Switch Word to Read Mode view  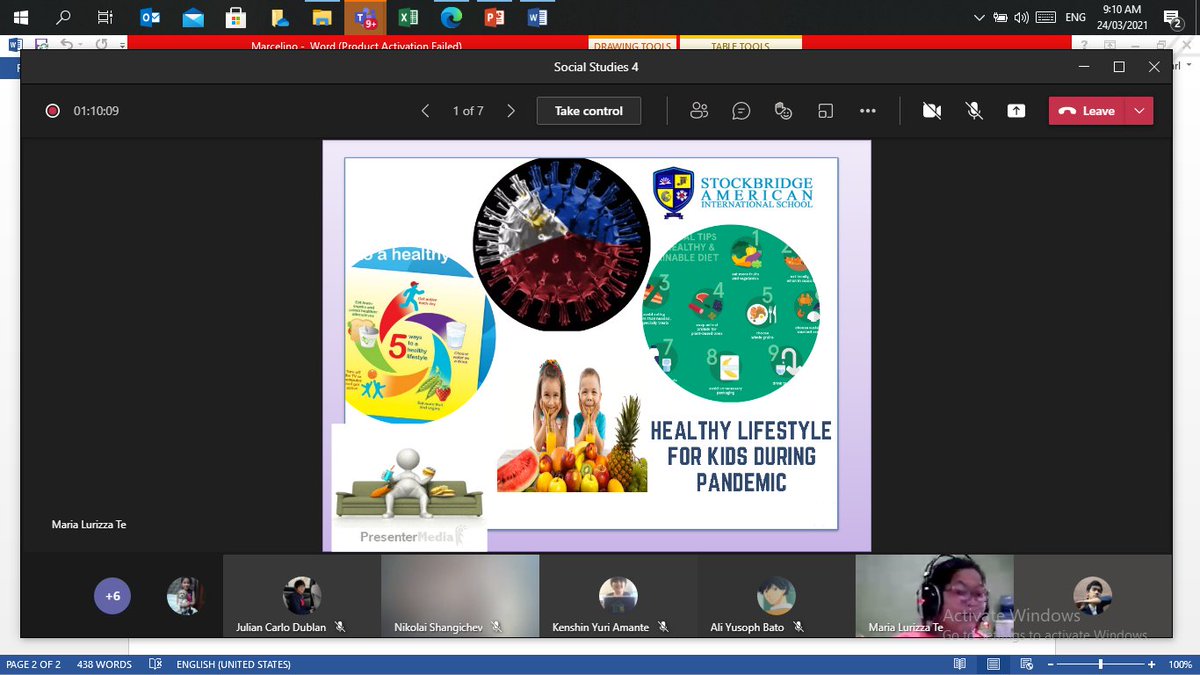pyautogui.click(x=960, y=664)
